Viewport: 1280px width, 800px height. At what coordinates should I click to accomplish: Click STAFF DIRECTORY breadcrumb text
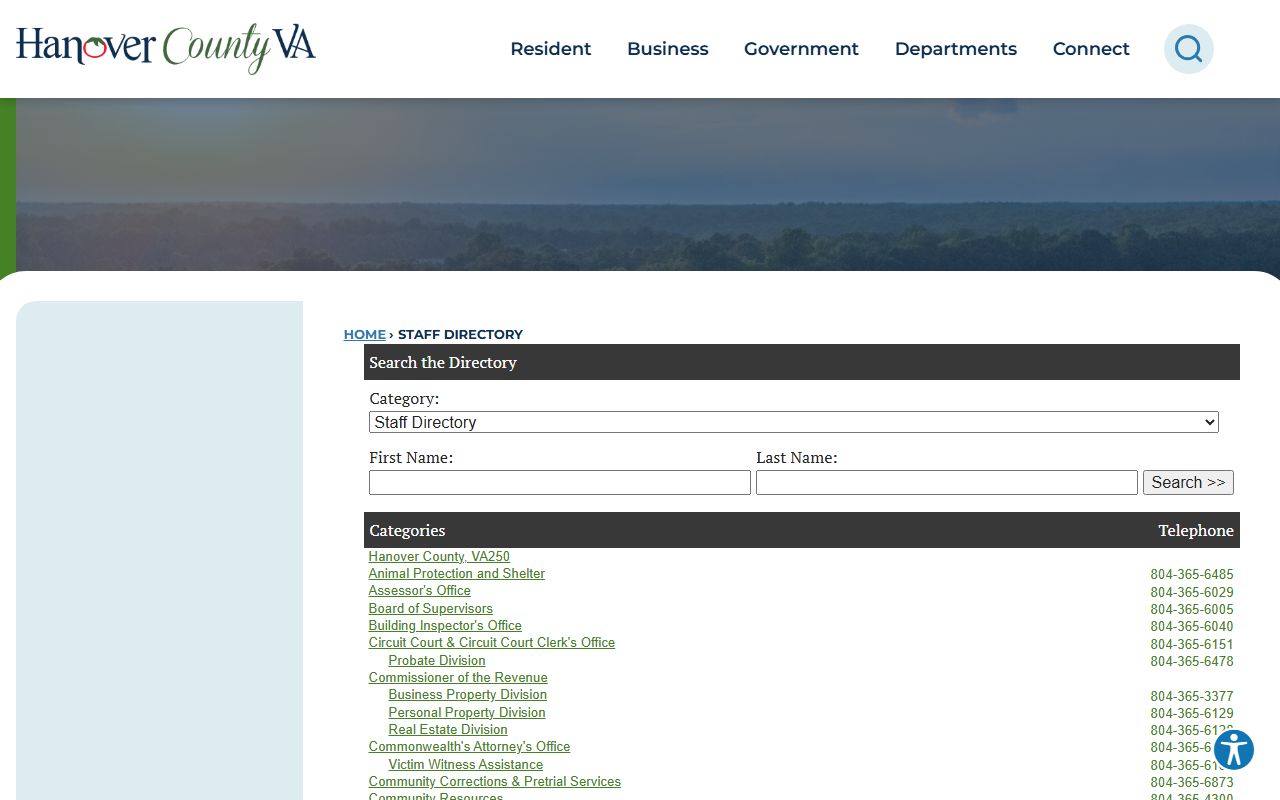[460, 334]
